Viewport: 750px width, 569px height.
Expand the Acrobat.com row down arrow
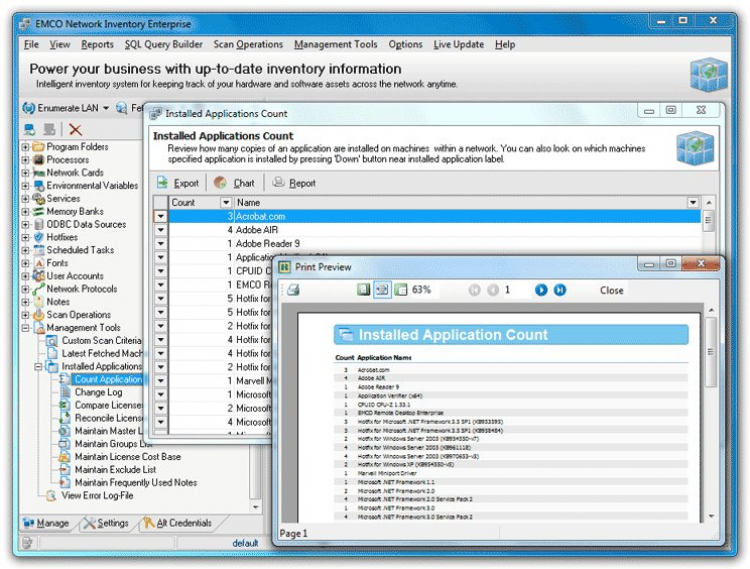click(161, 216)
